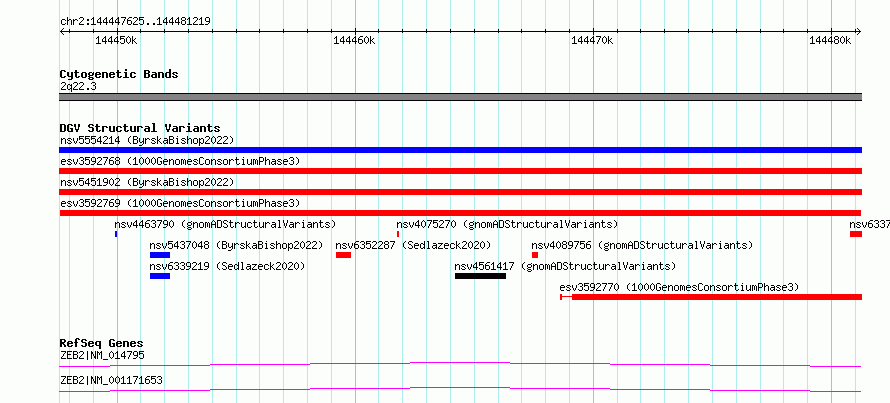Open the esv3592770 (1000GenomesConsortiumPhase3) label

click(679, 287)
